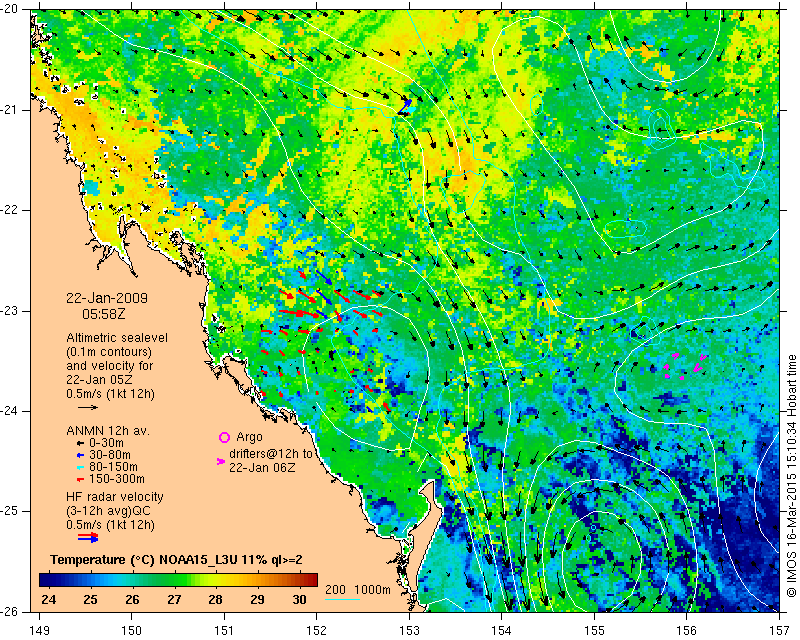Click the '0-30m' depth label
The height and width of the screenshot is (640, 800).
pos(106,443)
